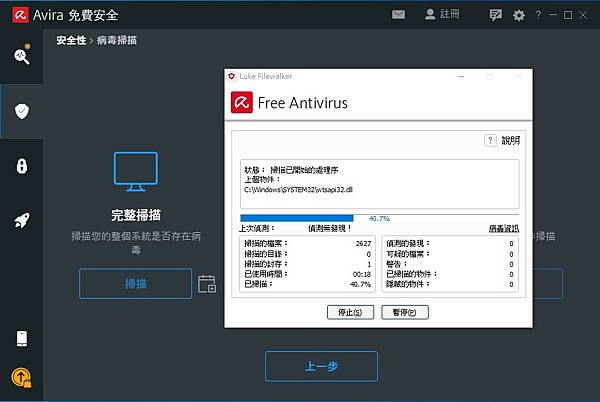Select the Security shield icon in sidebar
Screen dimensions: 600x402
22,111
